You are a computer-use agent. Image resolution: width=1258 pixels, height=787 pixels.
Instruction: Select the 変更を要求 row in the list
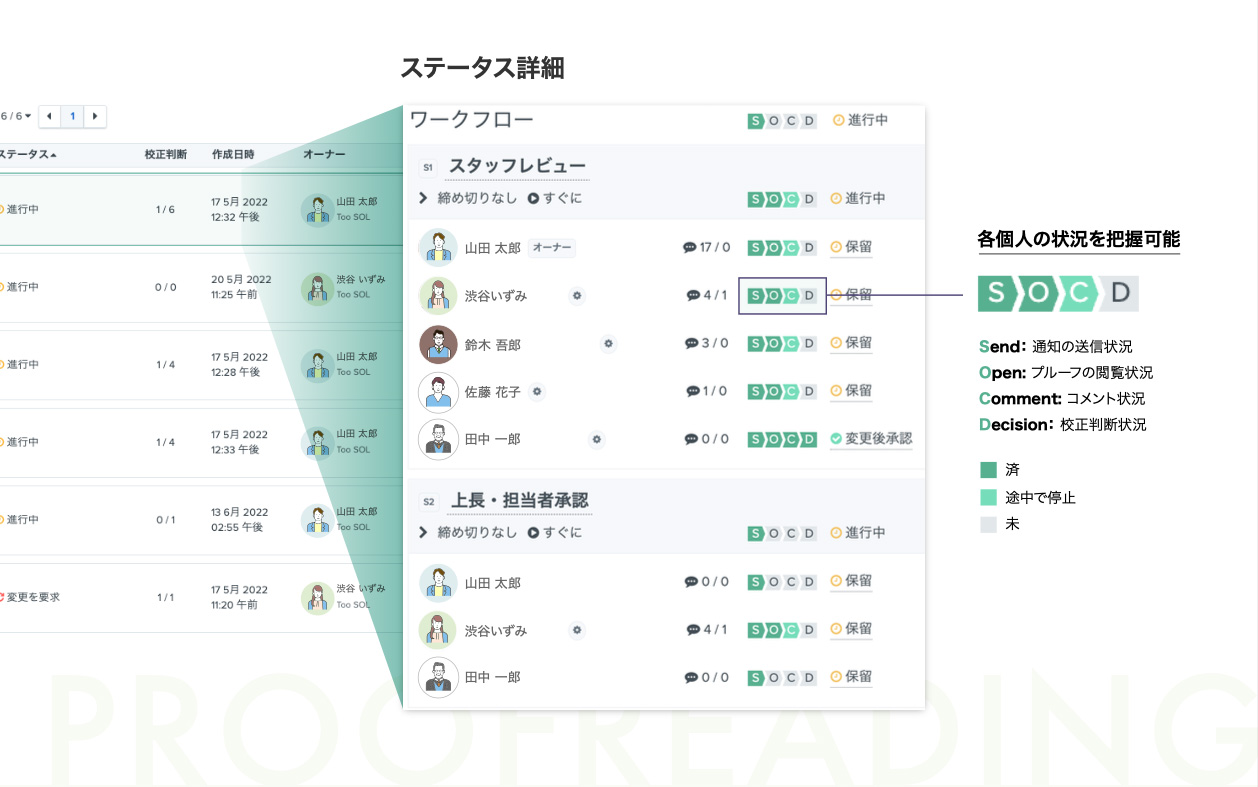[33, 597]
